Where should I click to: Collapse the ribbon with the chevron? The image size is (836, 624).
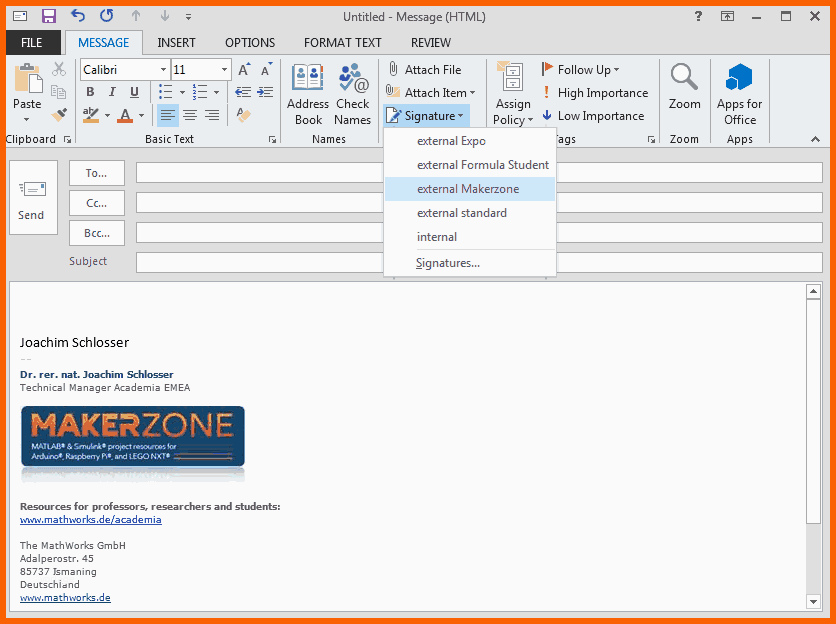[x=815, y=139]
